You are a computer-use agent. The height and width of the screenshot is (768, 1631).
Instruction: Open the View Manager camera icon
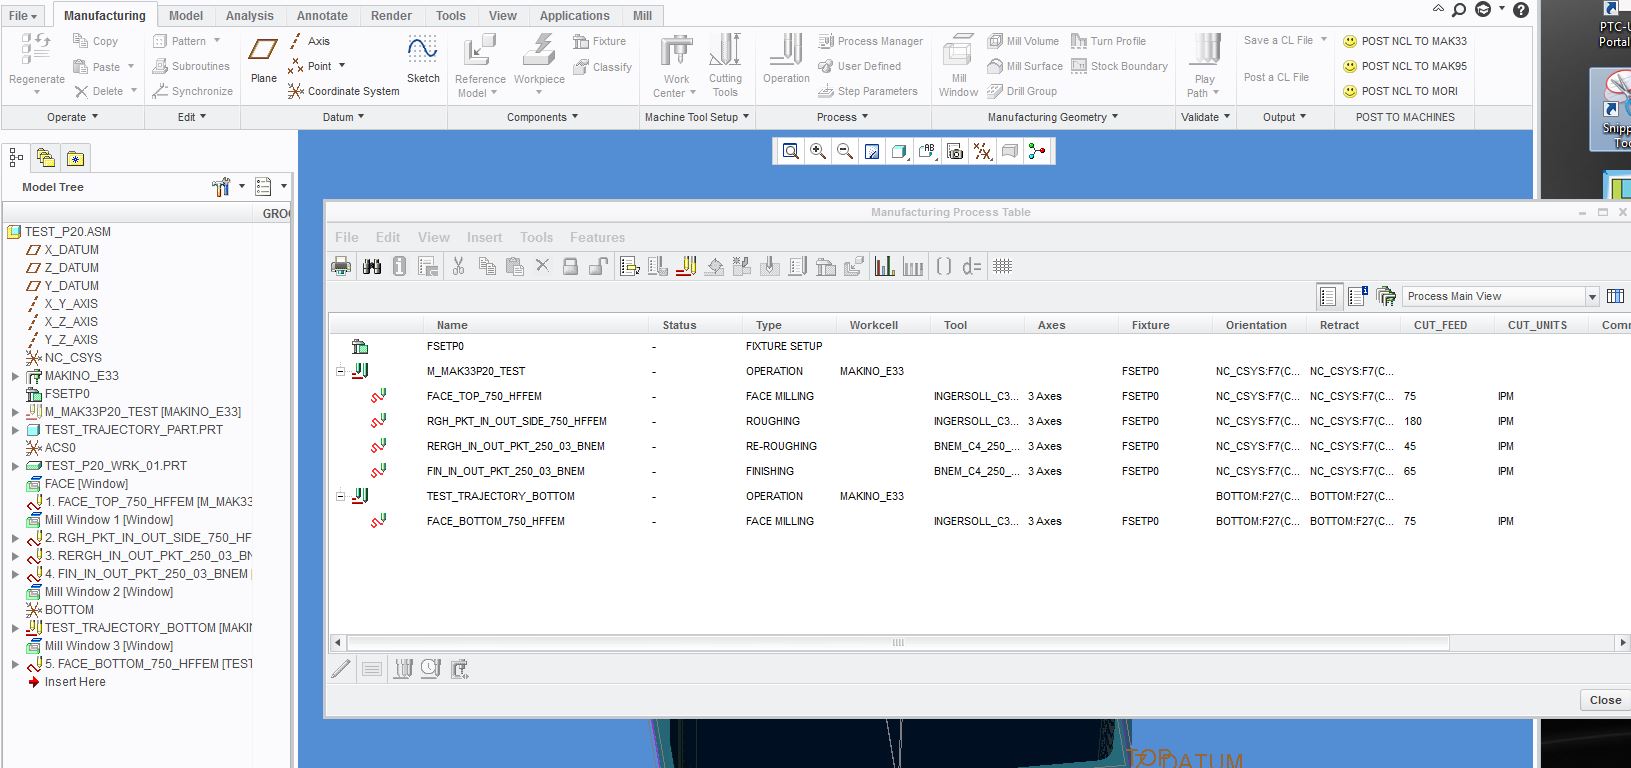pyautogui.click(x=955, y=151)
